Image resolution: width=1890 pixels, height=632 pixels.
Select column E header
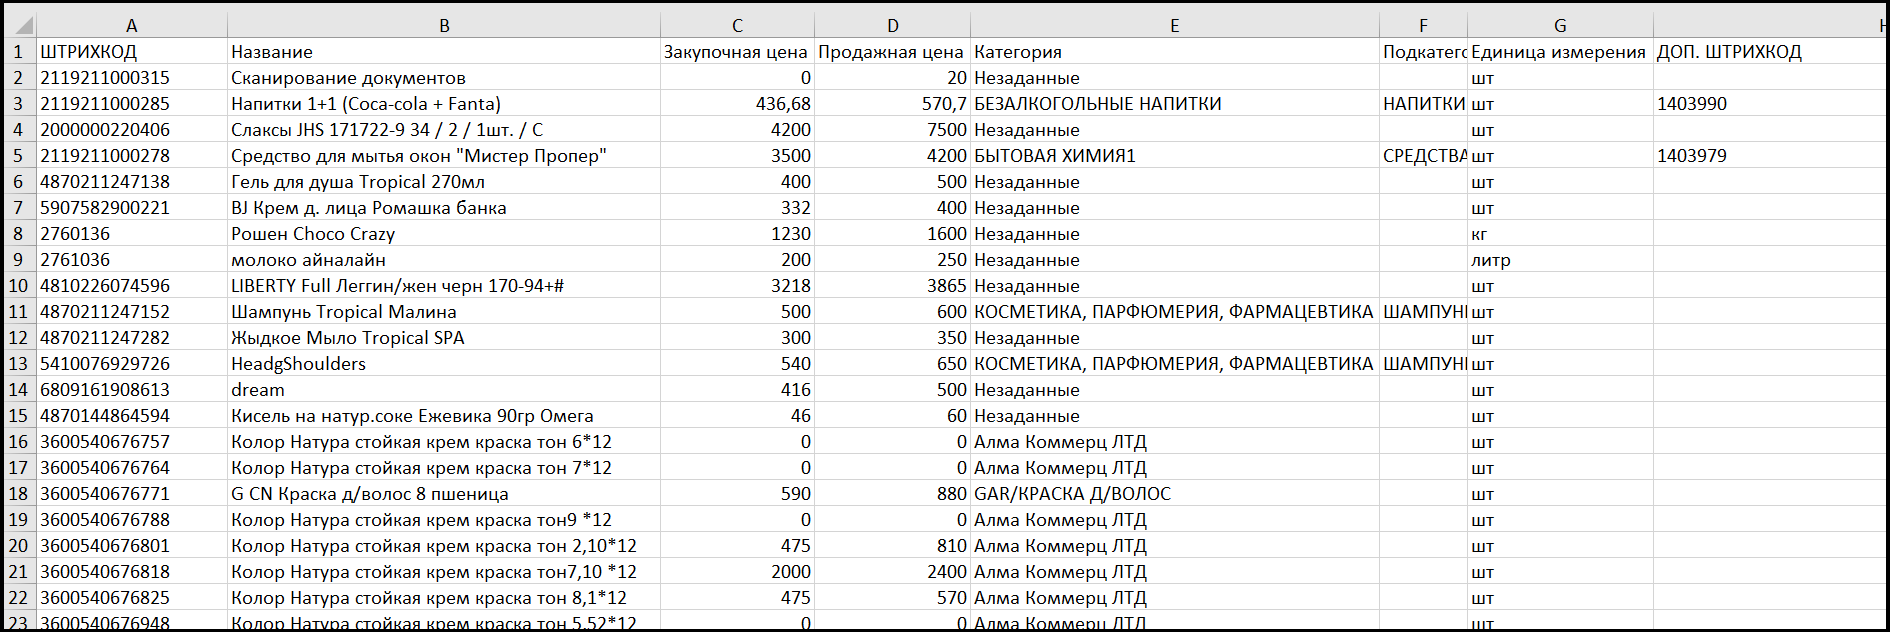(x=1175, y=25)
